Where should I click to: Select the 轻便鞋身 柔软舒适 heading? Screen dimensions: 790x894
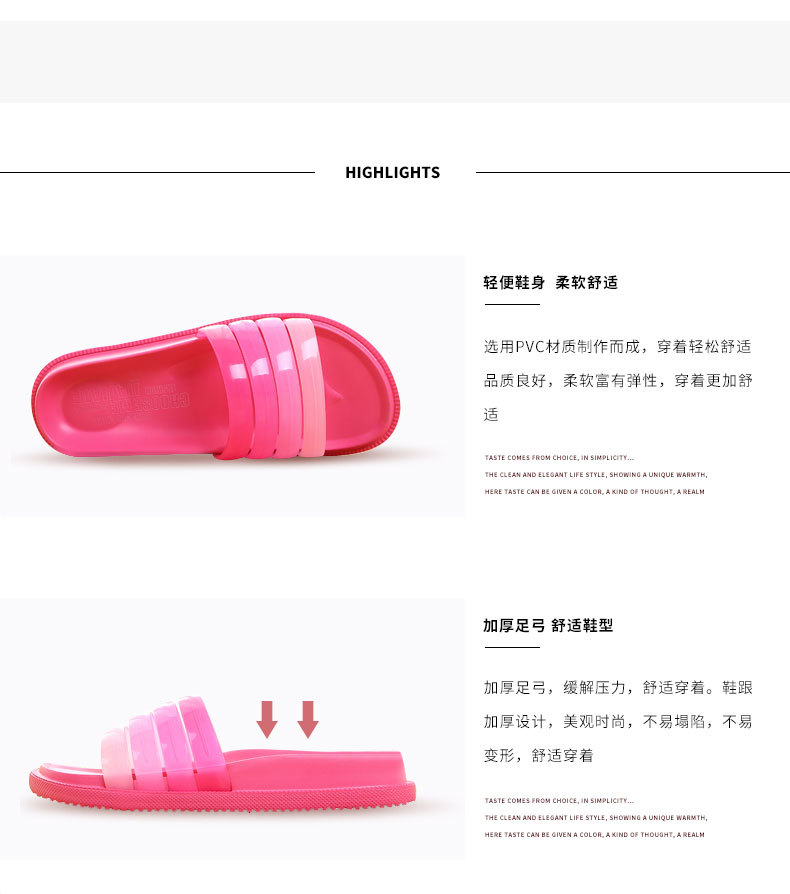[x=551, y=282]
